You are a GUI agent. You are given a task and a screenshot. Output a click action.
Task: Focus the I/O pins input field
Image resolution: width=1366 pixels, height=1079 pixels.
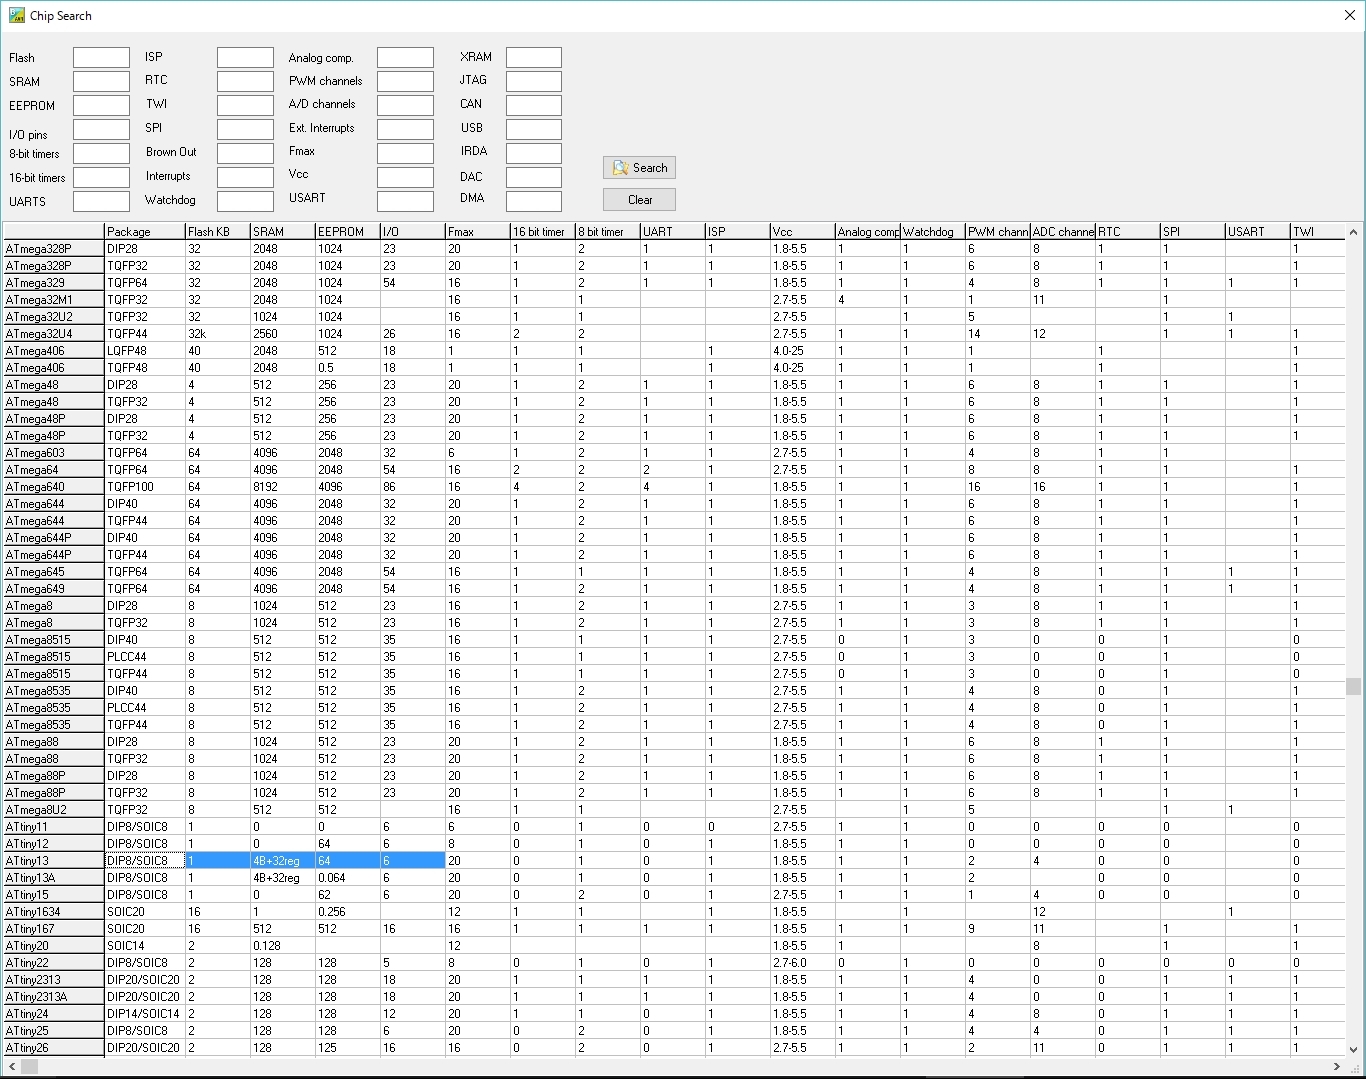coord(101,130)
